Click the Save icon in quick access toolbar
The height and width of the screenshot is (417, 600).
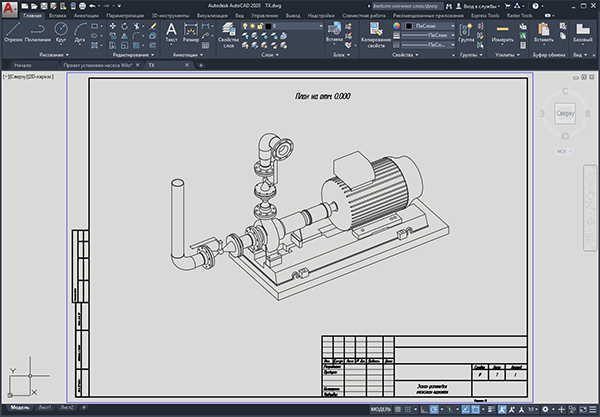point(44,6)
